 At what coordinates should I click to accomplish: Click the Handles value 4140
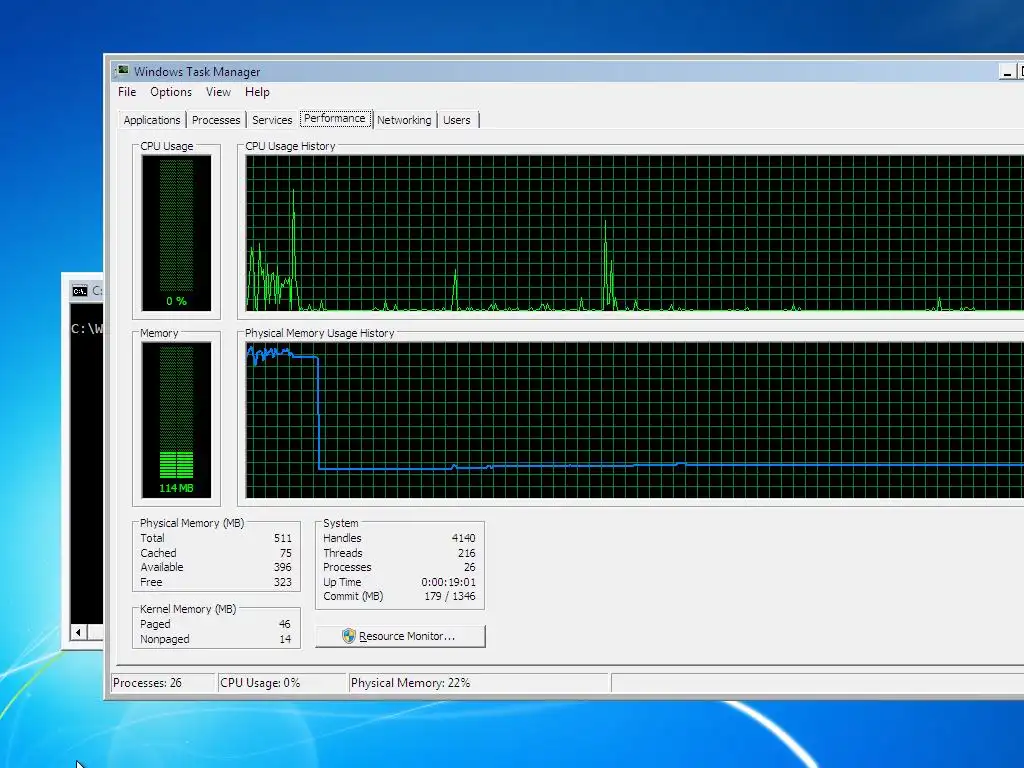tap(464, 538)
